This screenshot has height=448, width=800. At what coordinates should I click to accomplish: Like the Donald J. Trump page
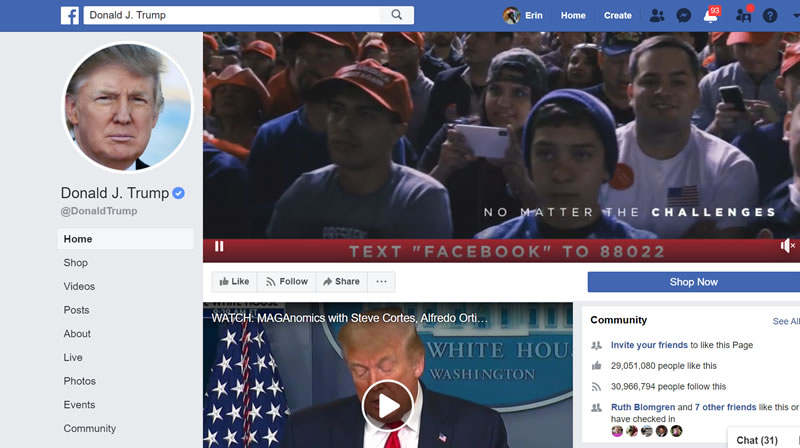(234, 281)
